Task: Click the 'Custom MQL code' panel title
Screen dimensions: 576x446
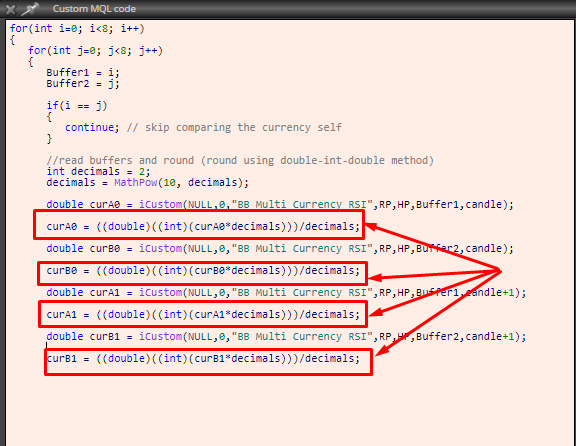Action: [94, 9]
